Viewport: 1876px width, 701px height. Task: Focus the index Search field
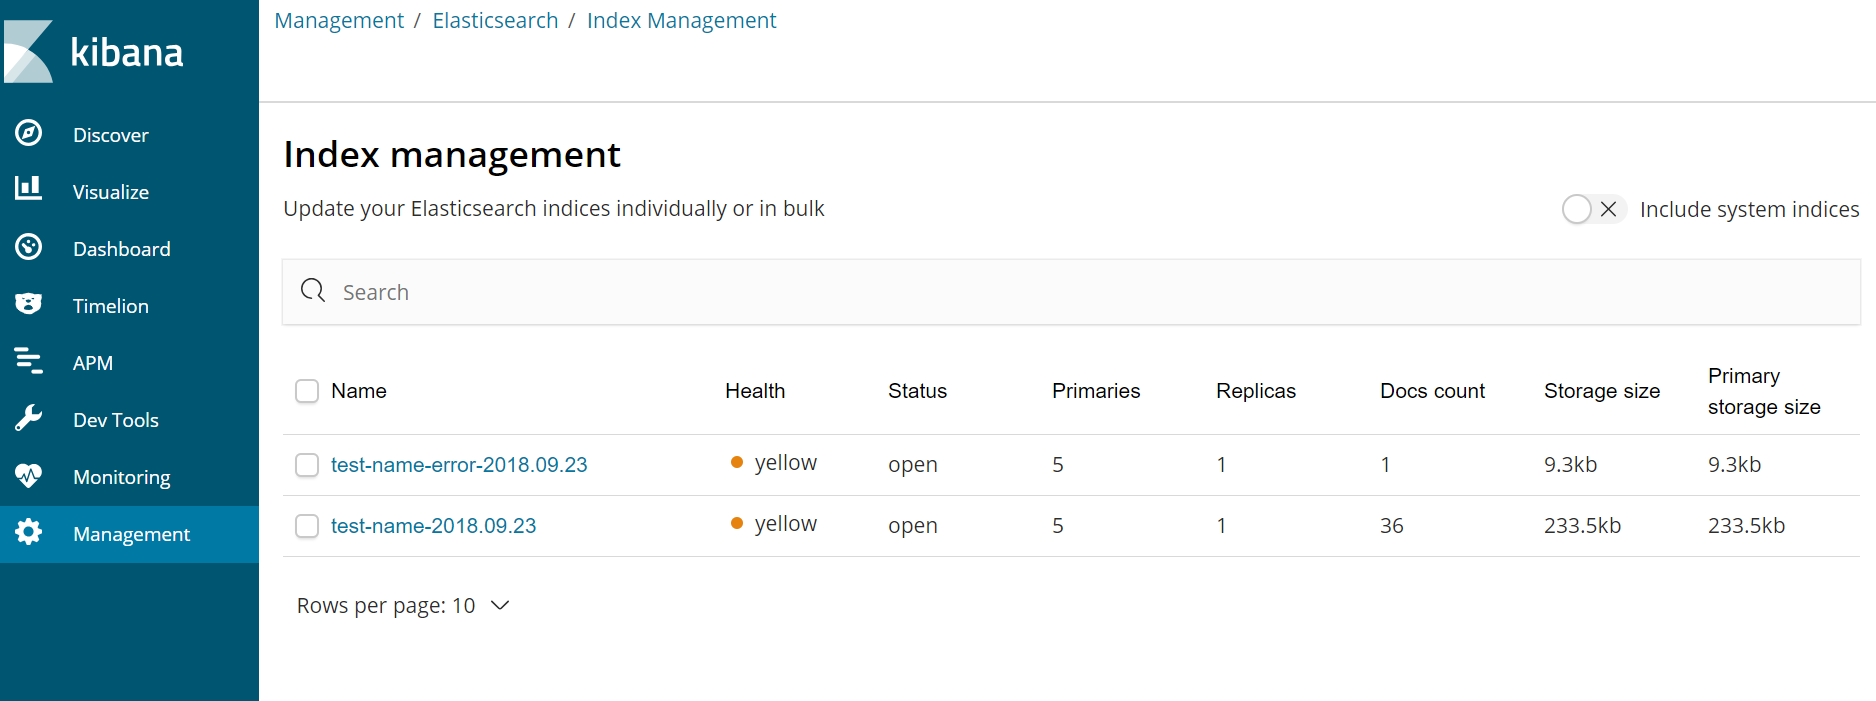tap(1071, 292)
